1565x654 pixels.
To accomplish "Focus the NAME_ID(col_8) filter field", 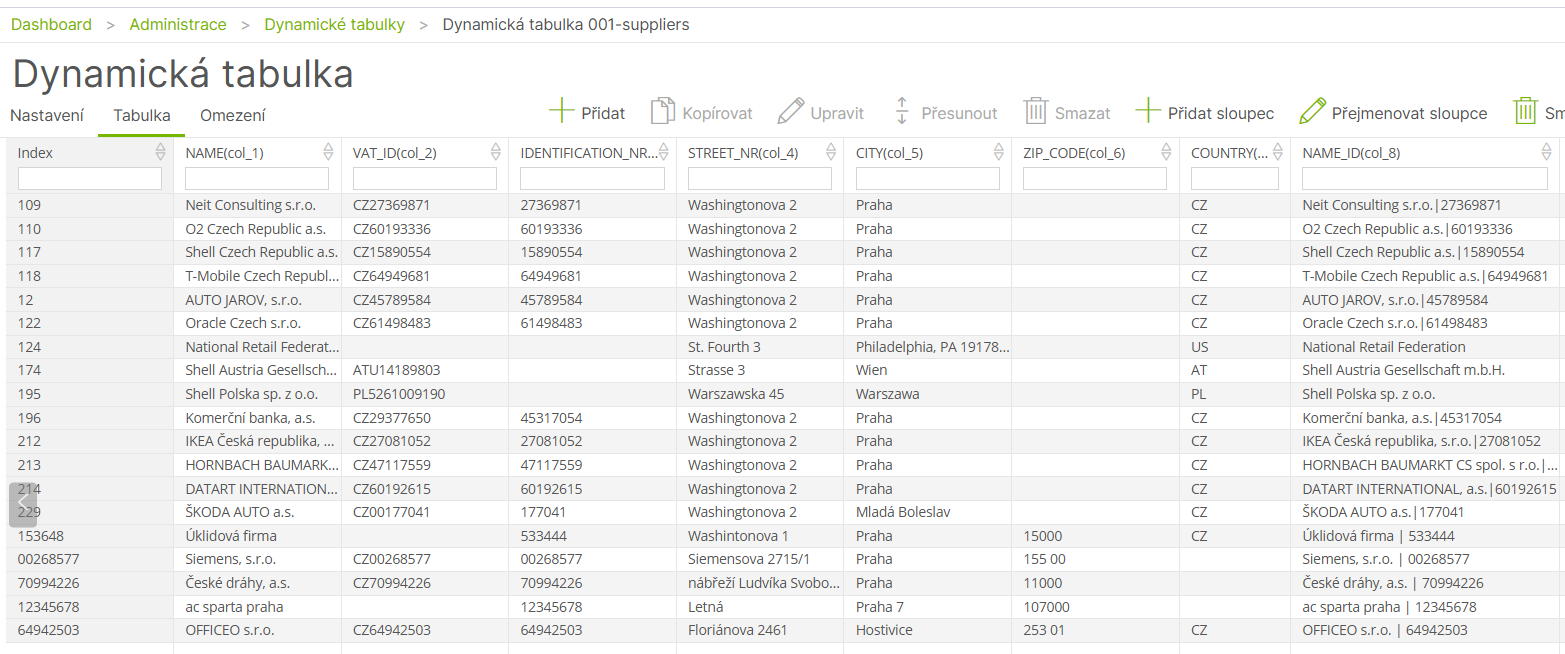I will click(x=1425, y=178).
